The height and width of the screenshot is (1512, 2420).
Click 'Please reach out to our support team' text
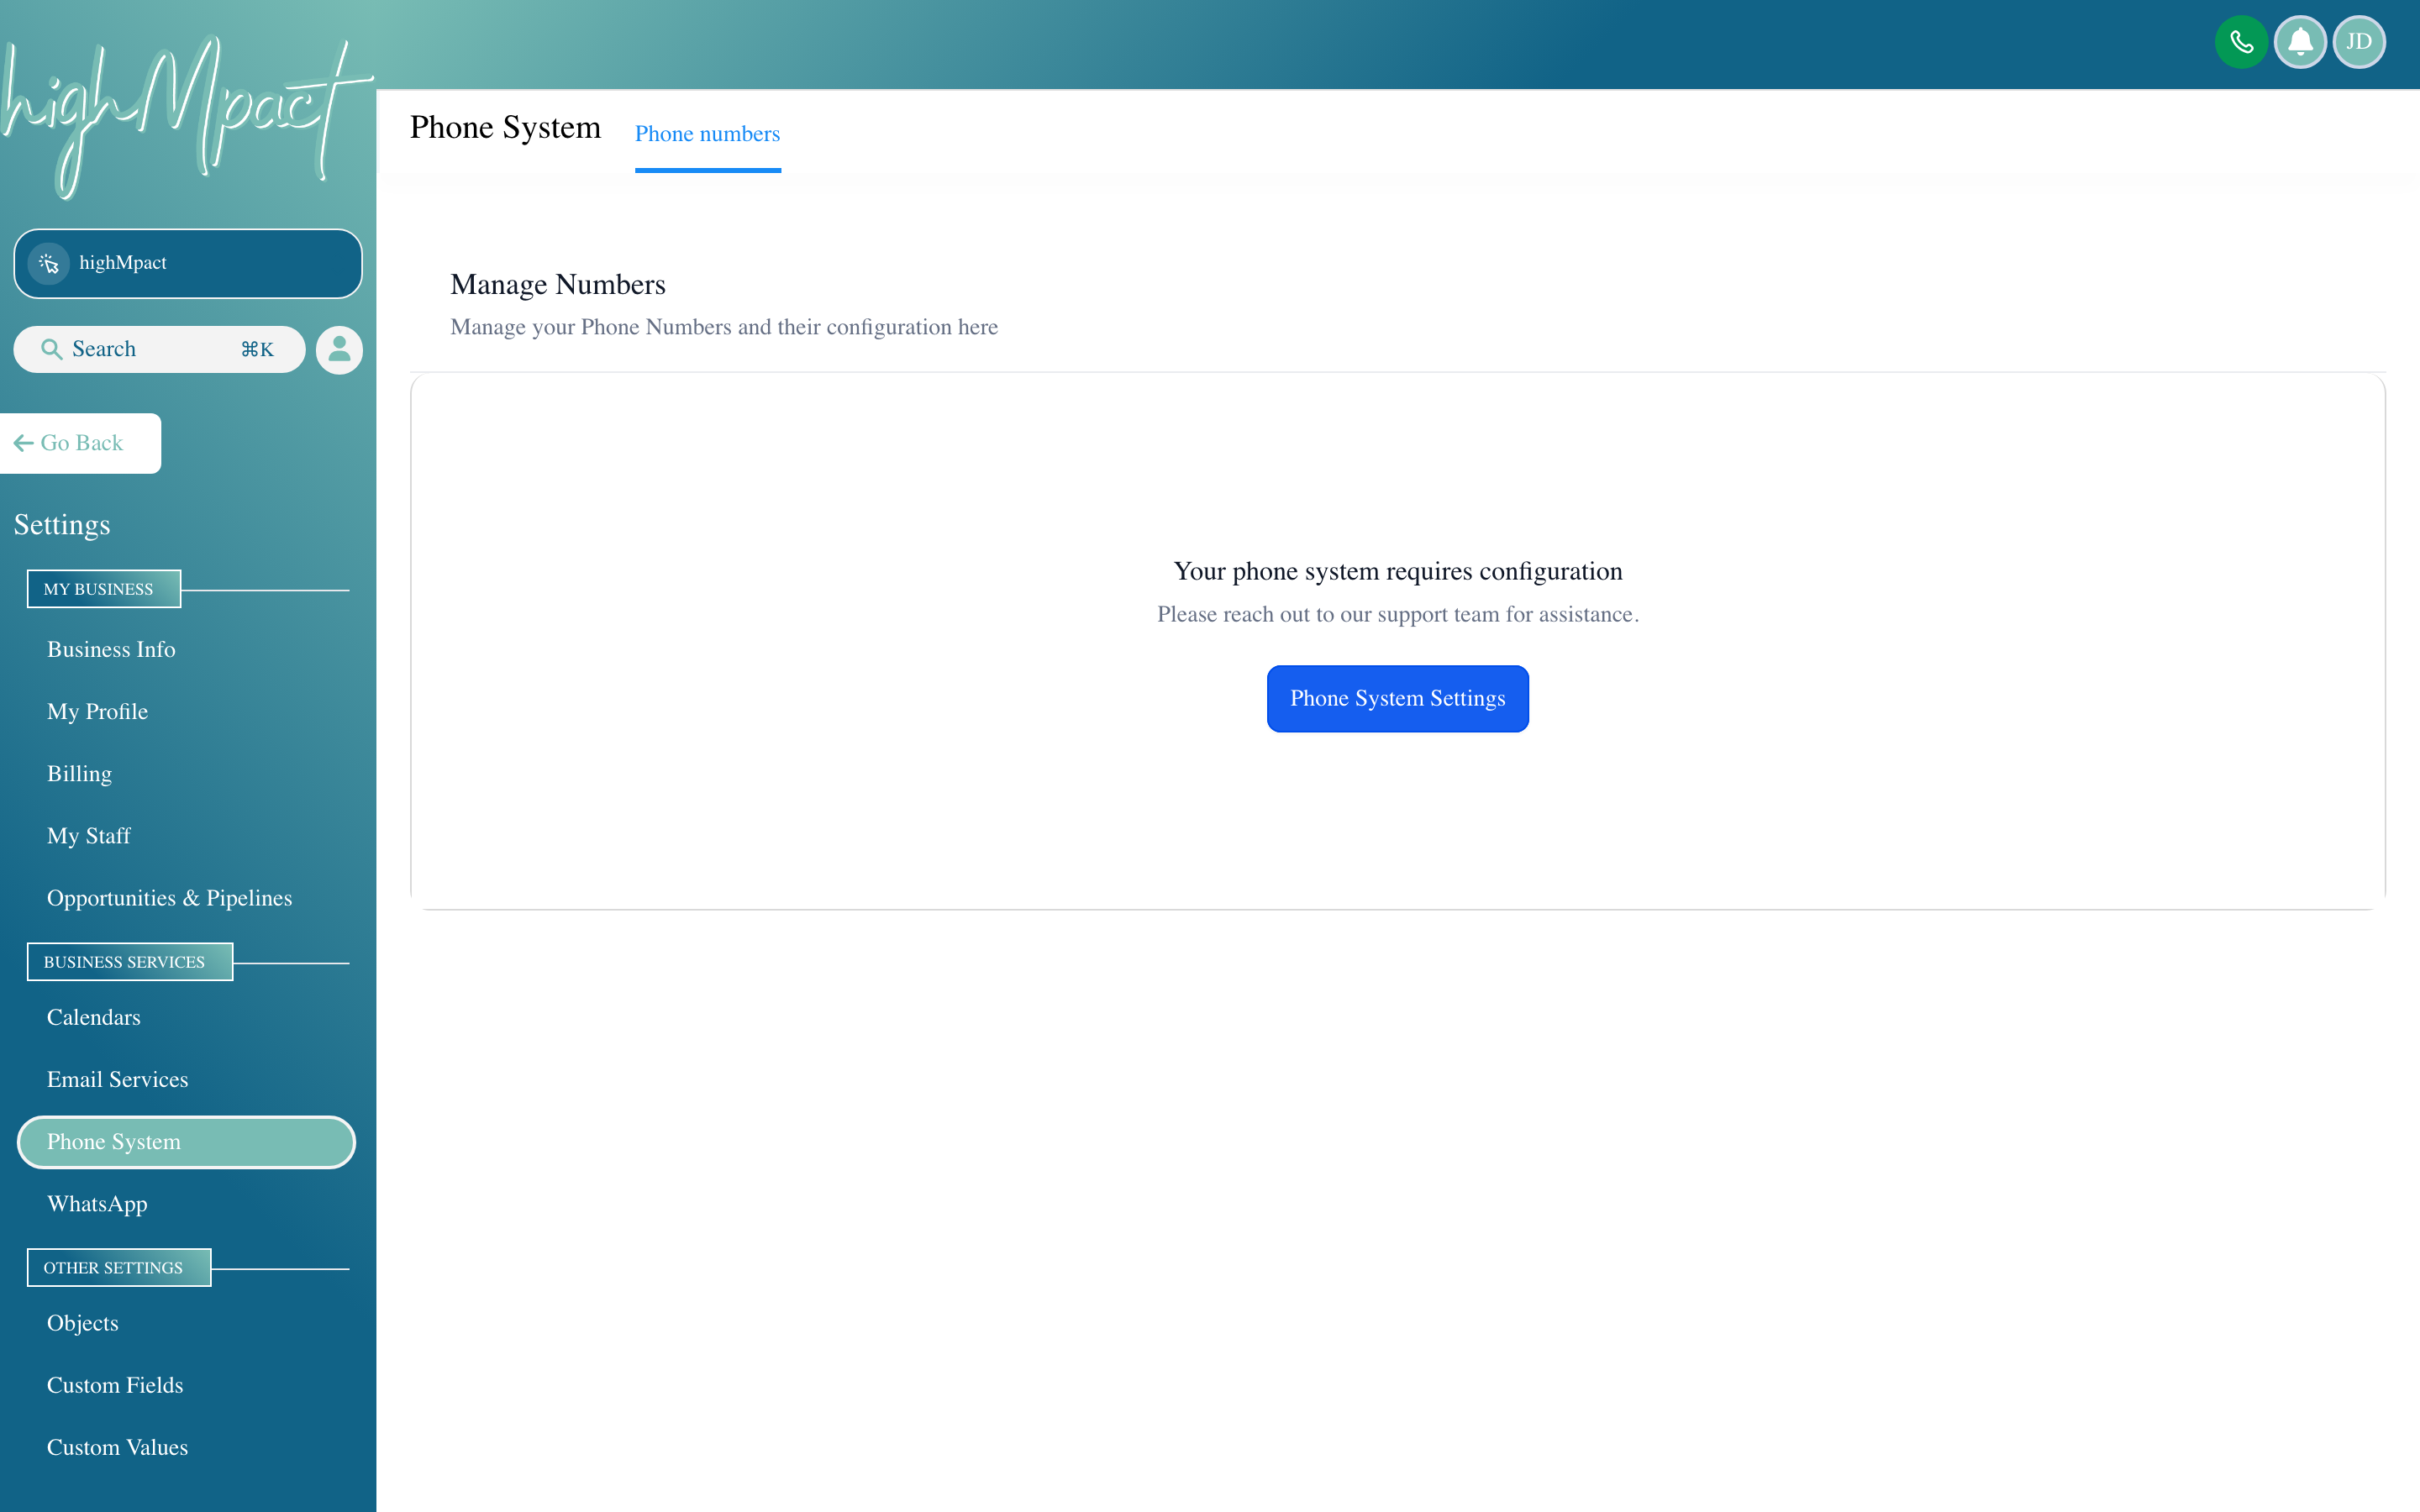tap(1397, 615)
